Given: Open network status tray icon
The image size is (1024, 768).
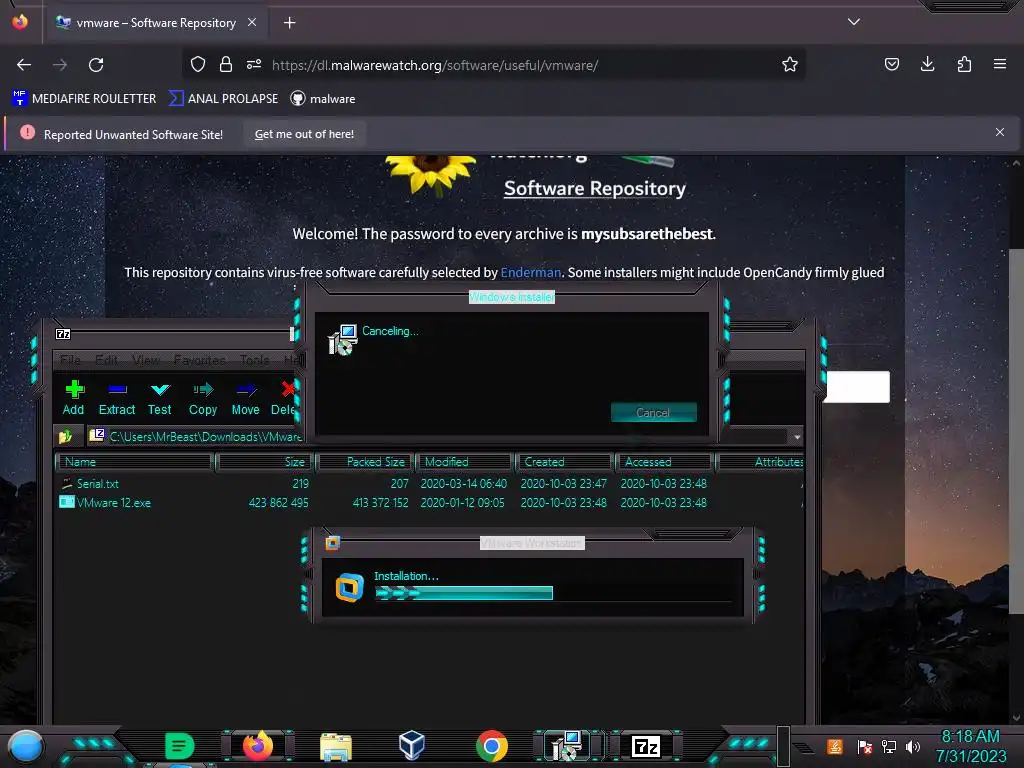Looking at the screenshot, I should 888,746.
